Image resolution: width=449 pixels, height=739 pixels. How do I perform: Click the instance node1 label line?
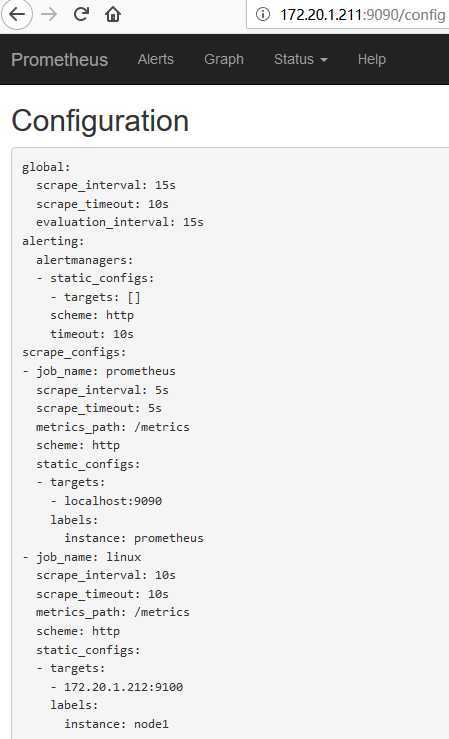[116, 724]
